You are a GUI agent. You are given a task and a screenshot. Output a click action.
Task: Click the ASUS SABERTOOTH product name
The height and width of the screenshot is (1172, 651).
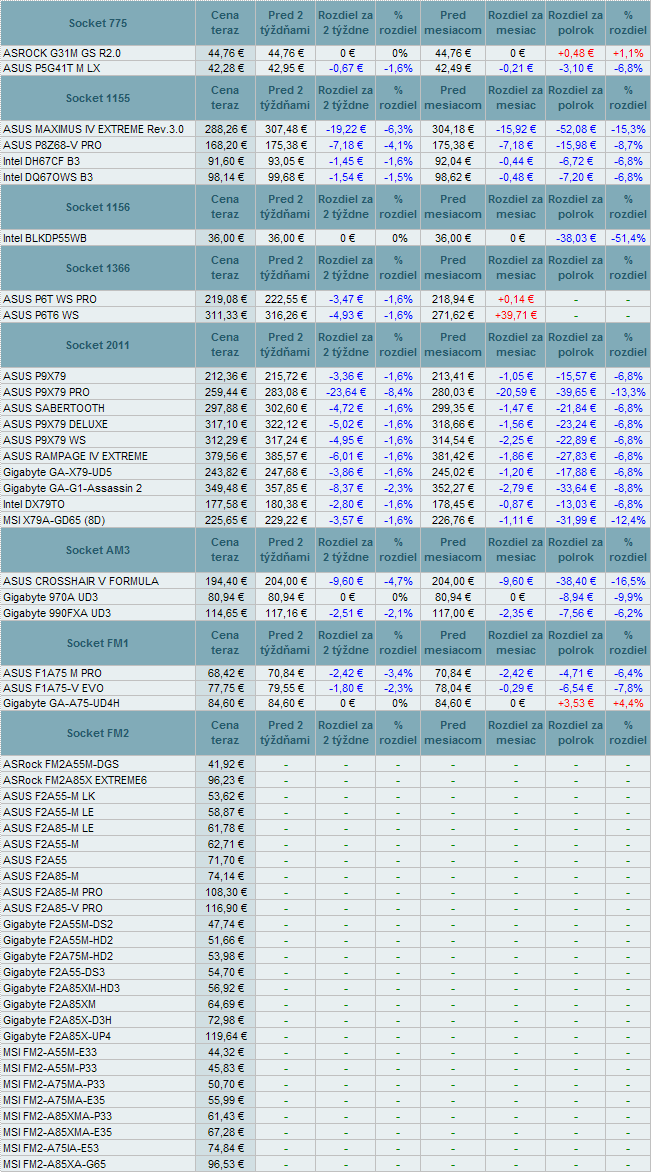point(54,408)
